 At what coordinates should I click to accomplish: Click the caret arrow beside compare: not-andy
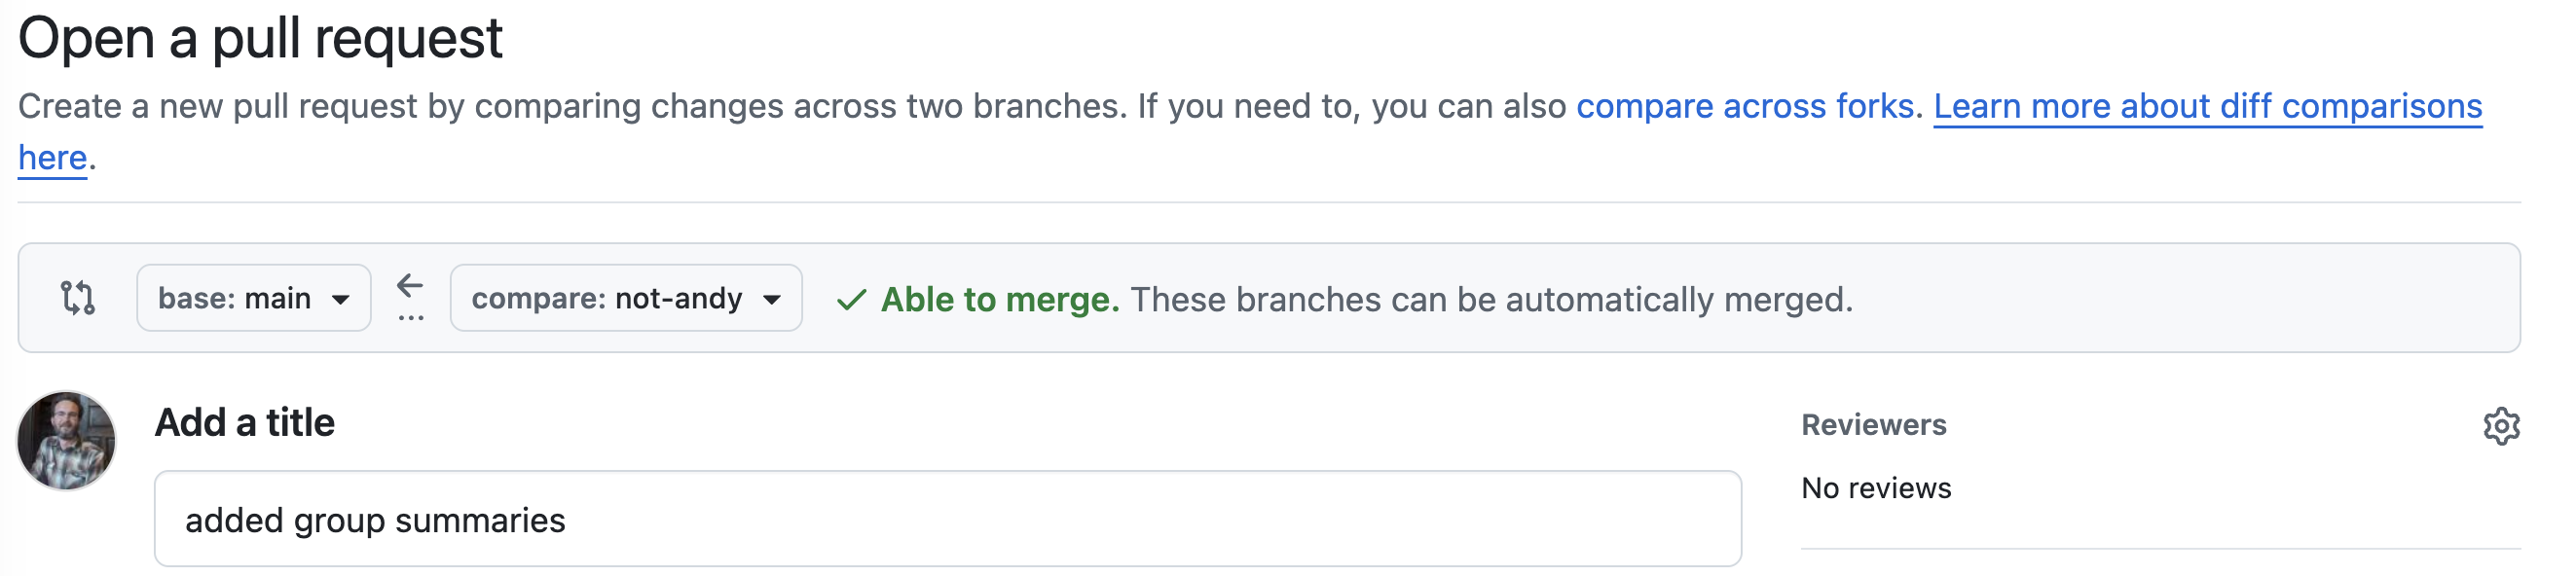point(771,299)
